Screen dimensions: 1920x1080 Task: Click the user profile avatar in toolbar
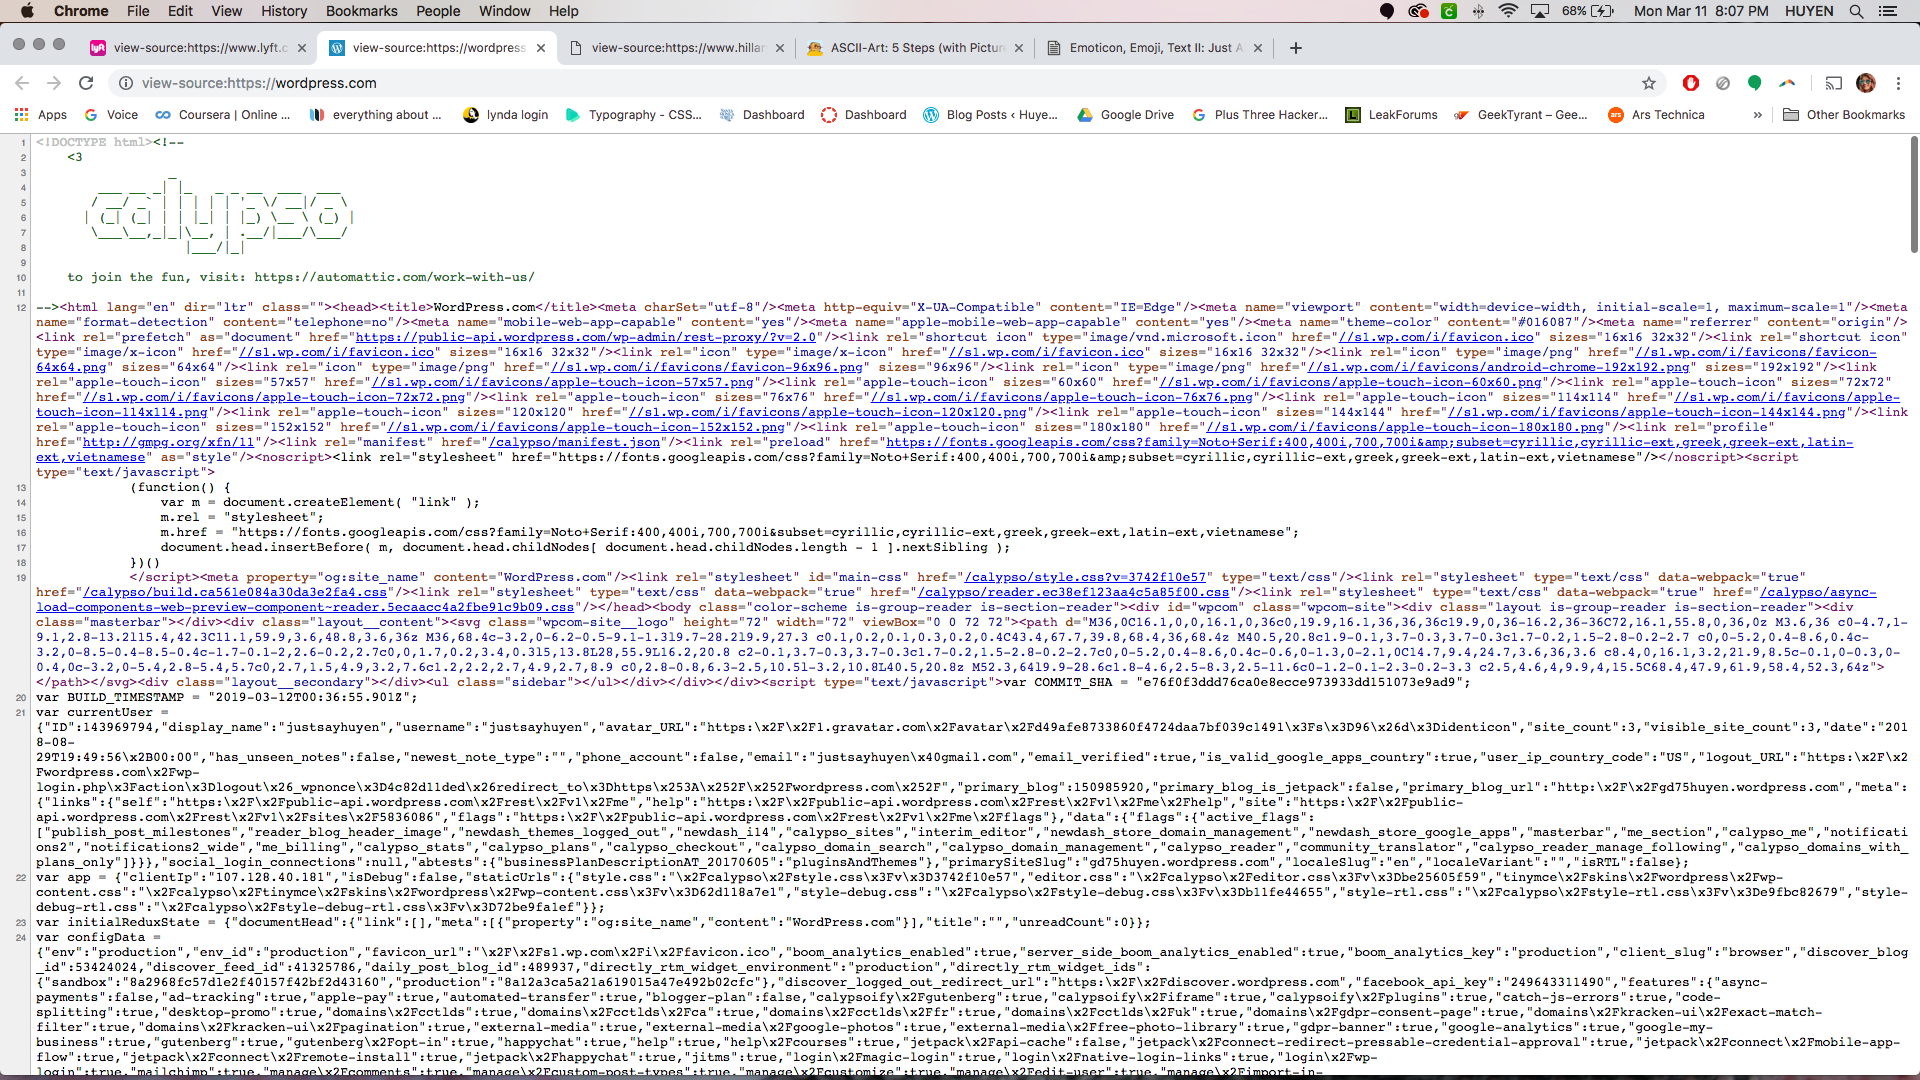1865,83
